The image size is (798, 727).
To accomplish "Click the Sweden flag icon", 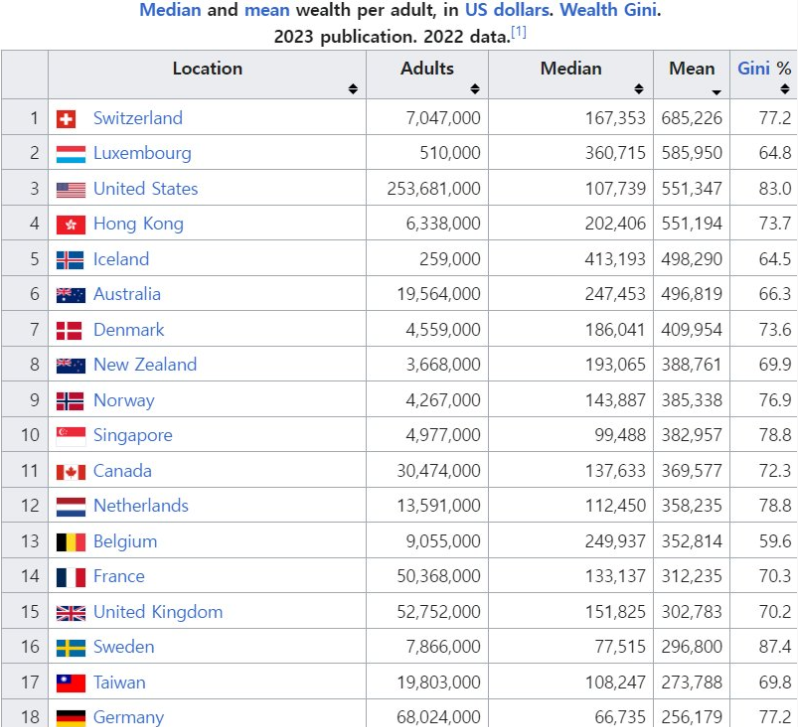I will 70,648.
